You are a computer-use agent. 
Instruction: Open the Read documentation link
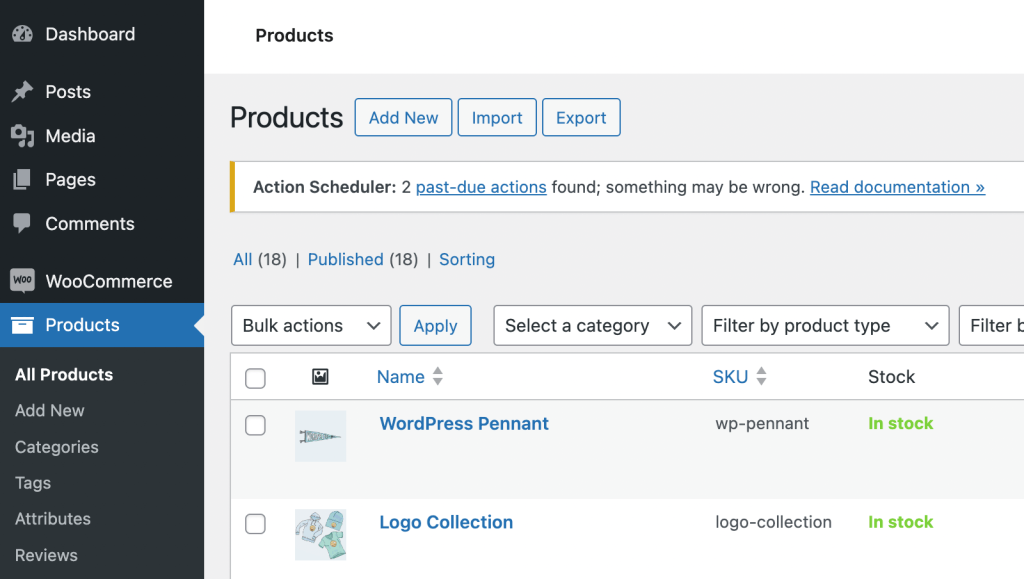[897, 187]
